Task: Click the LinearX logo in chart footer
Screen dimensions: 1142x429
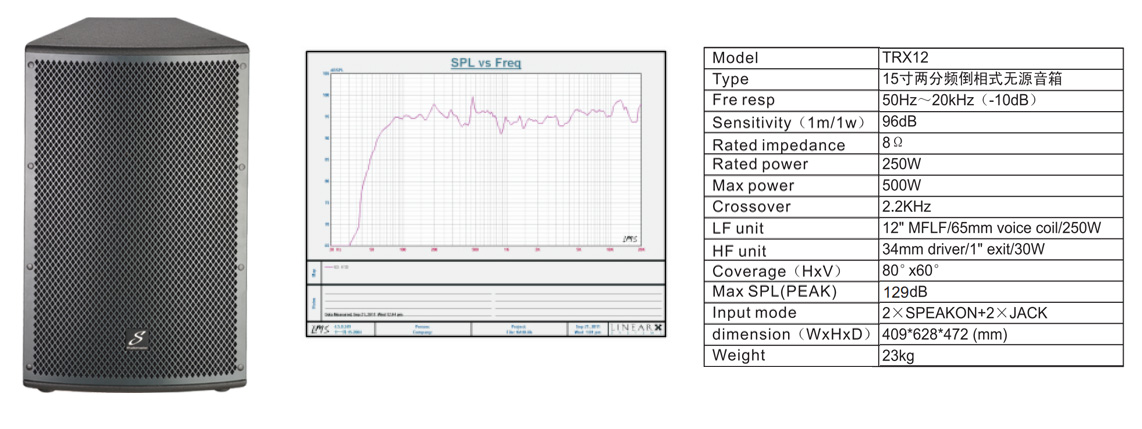Action: tap(634, 329)
